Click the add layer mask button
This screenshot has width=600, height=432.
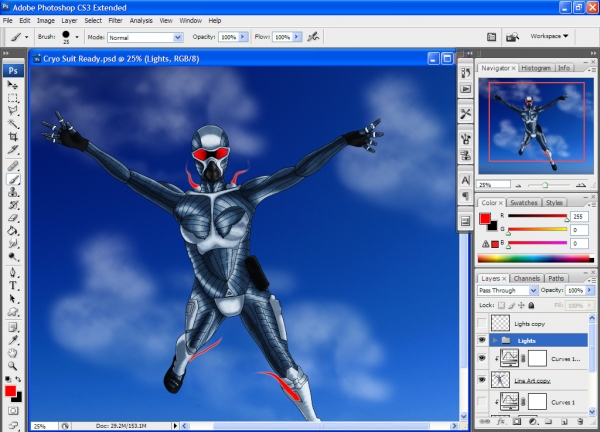(517, 422)
